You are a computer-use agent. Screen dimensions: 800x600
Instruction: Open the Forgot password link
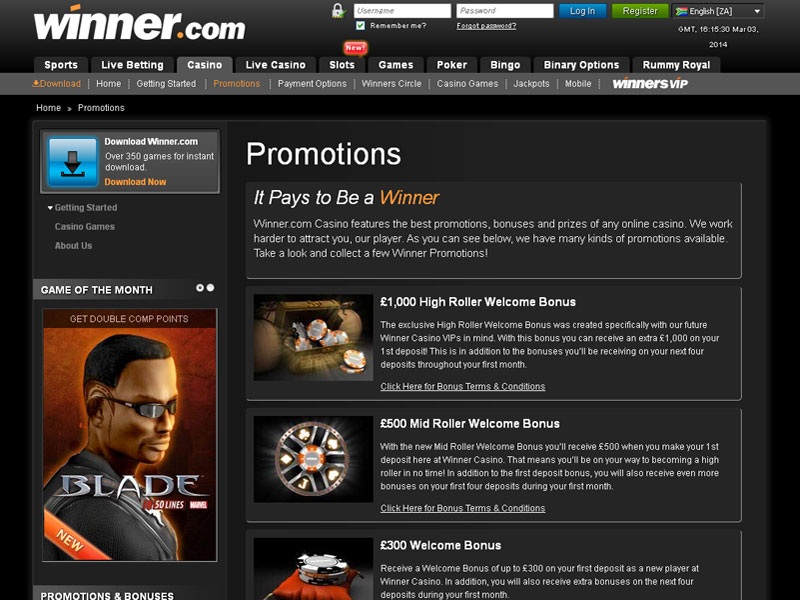(486, 26)
